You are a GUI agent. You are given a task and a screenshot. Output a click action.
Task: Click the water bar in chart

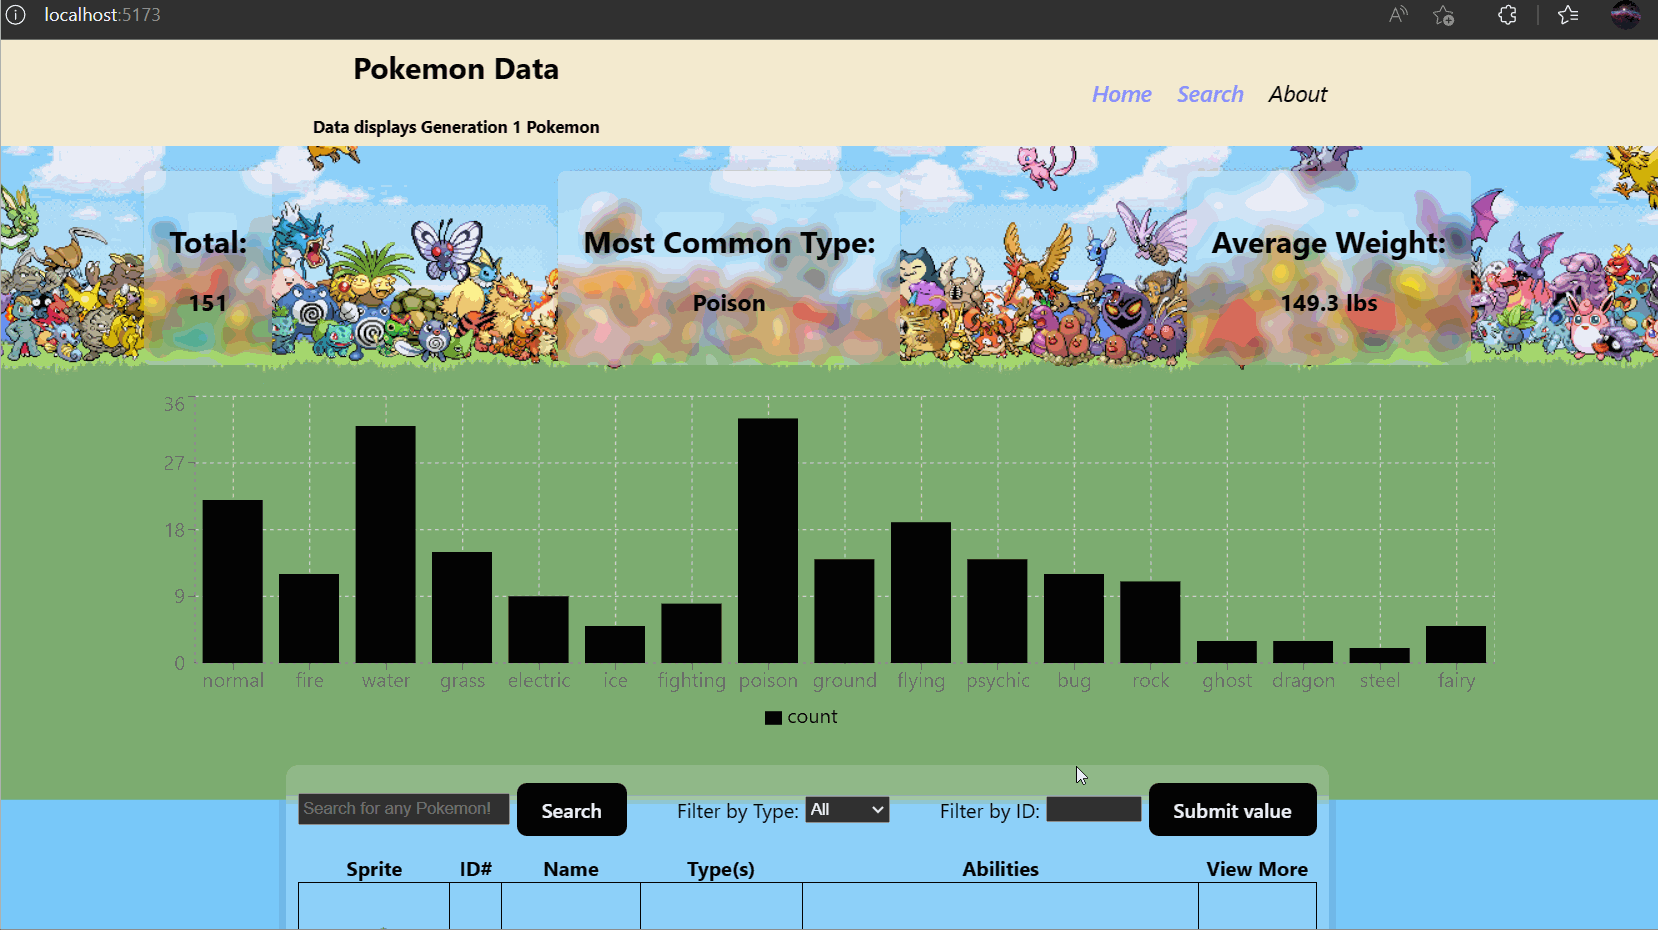tap(386, 544)
